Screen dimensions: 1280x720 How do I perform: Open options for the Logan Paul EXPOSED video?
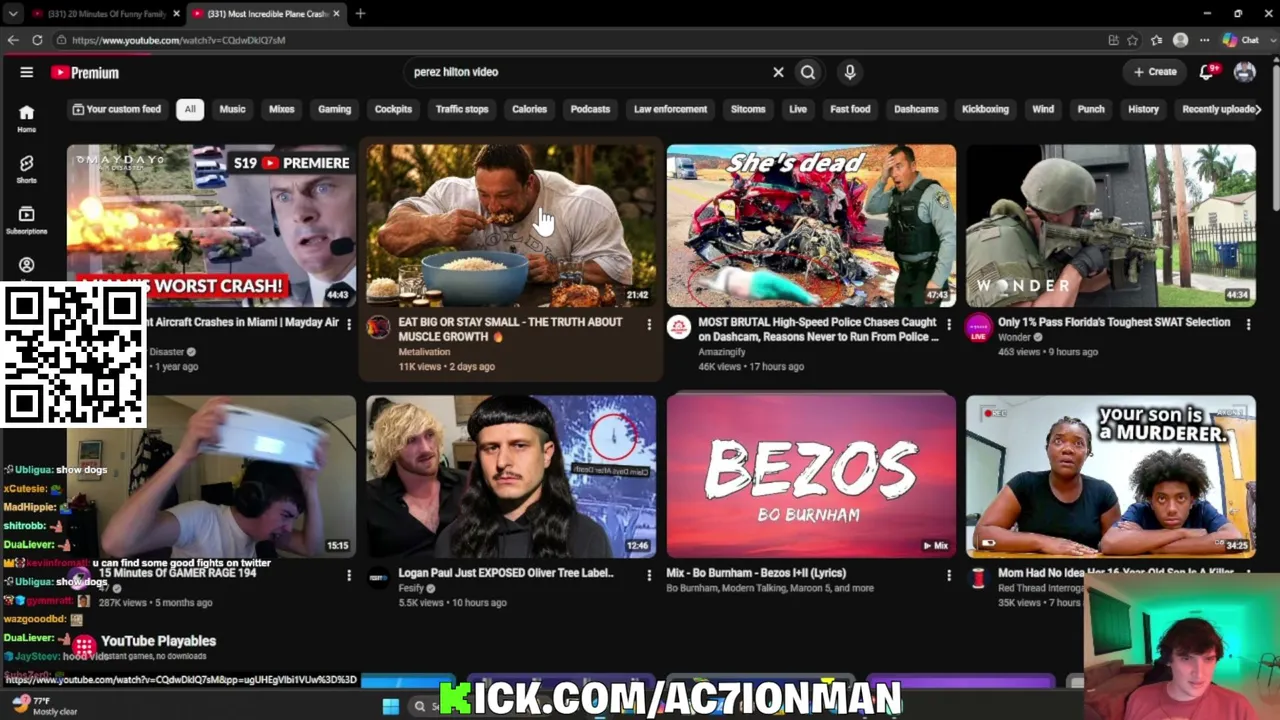click(x=648, y=574)
